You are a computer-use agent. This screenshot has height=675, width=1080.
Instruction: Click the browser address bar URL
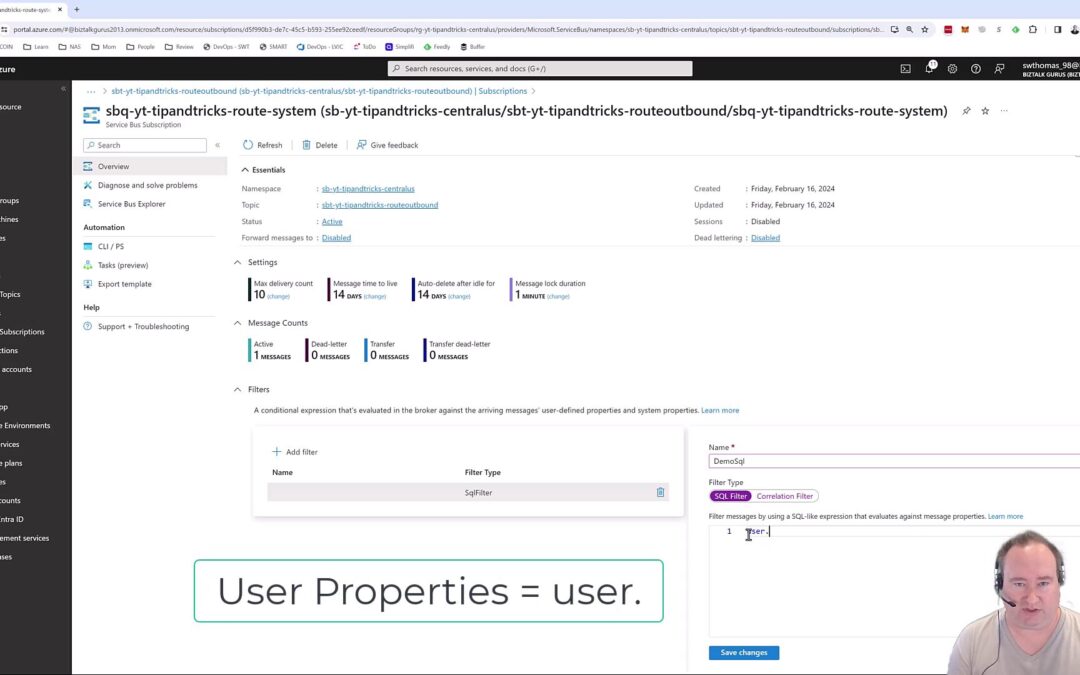point(448,30)
